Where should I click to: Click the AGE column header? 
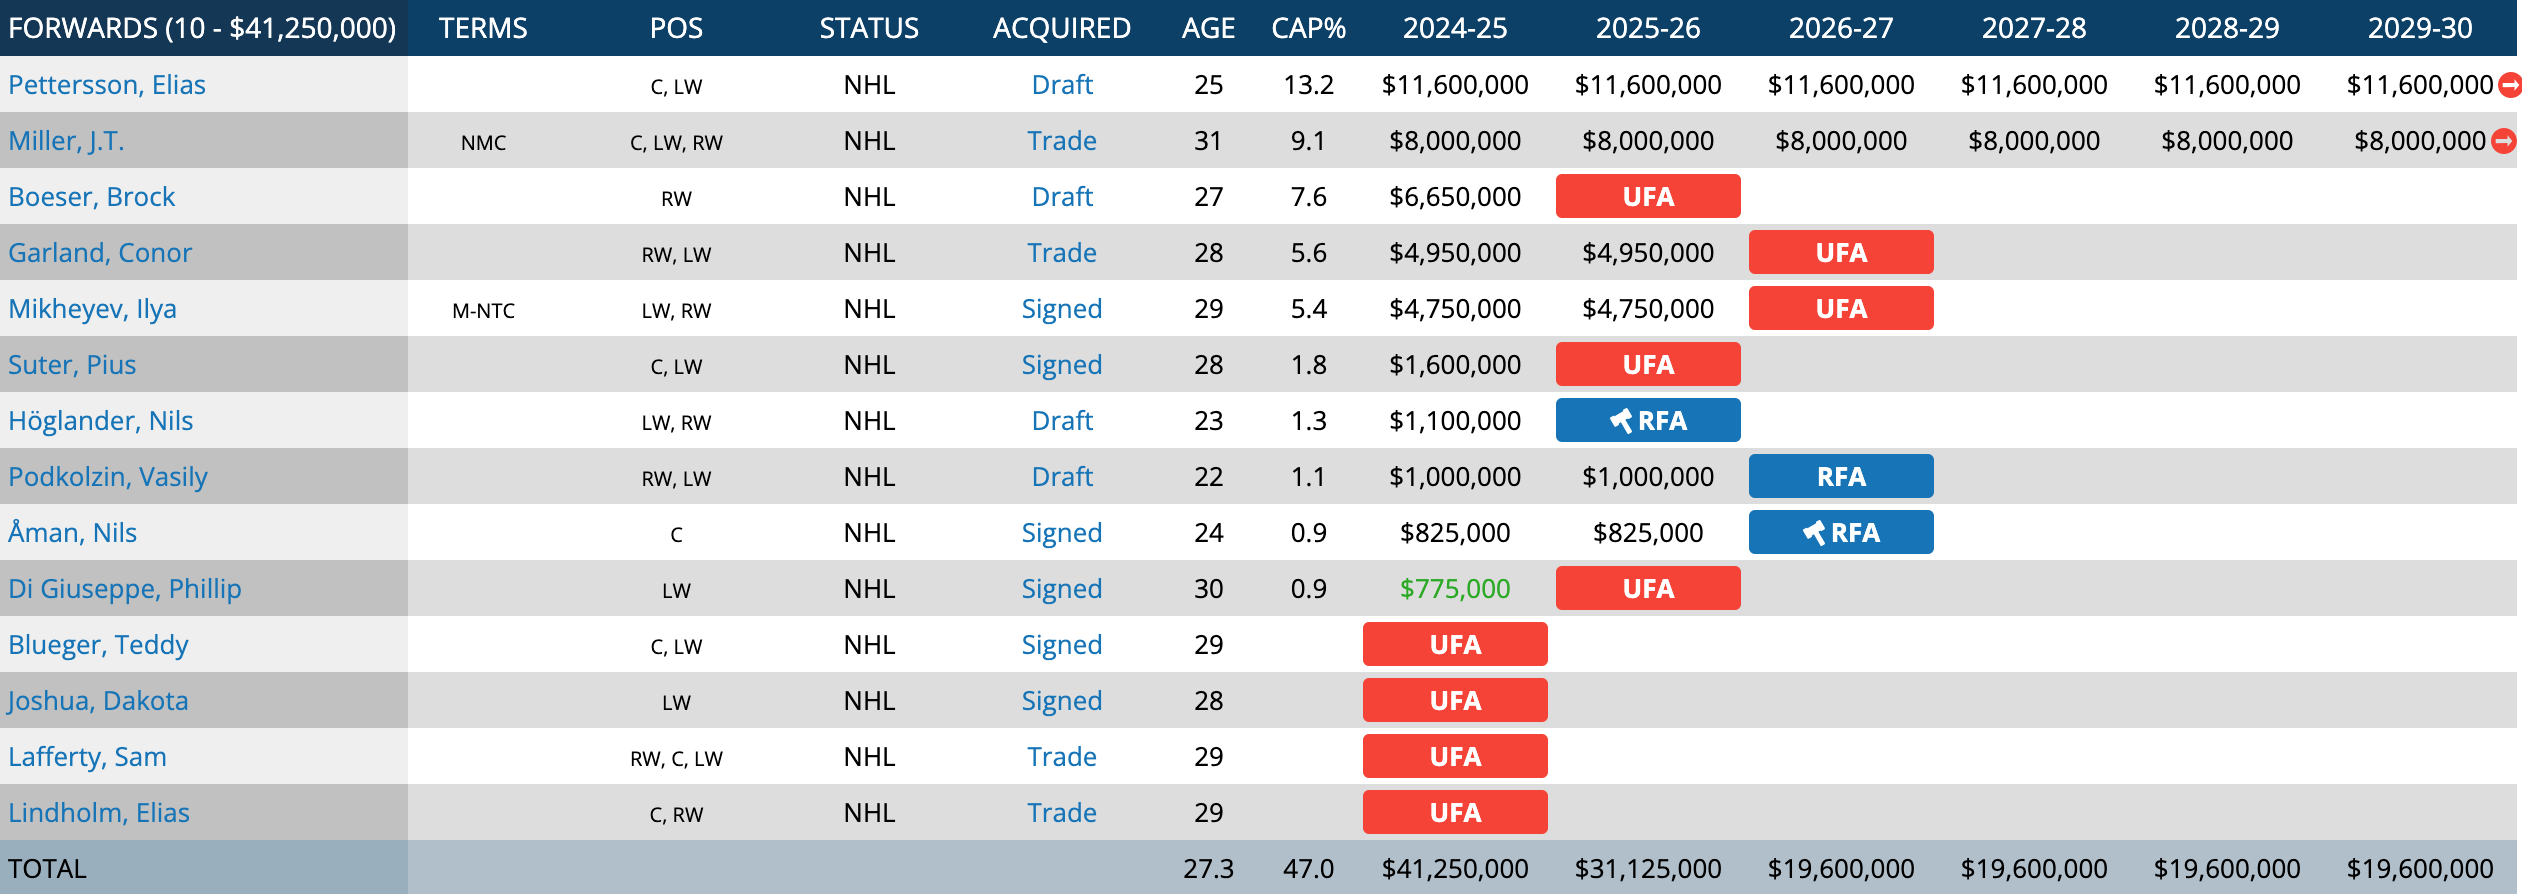click(x=1208, y=28)
